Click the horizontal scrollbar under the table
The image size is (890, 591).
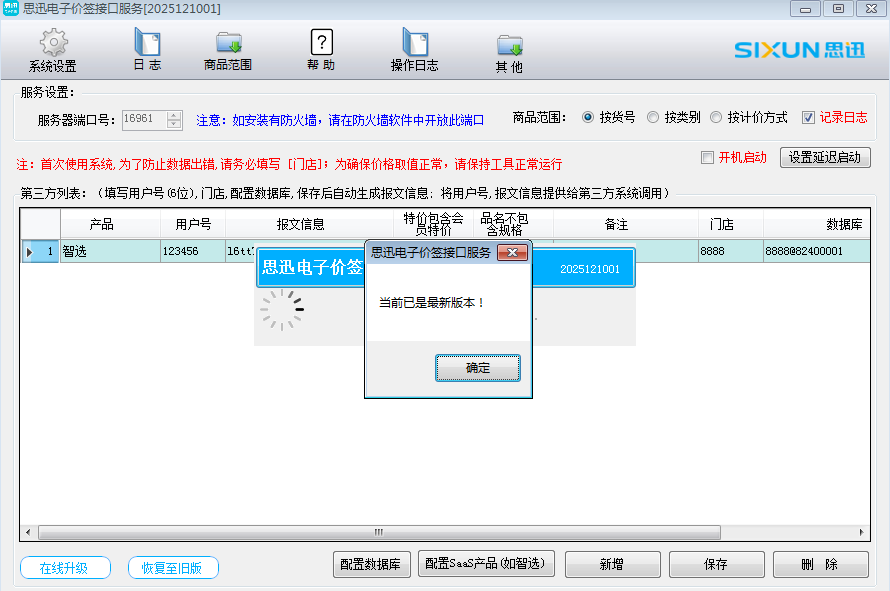click(x=378, y=533)
